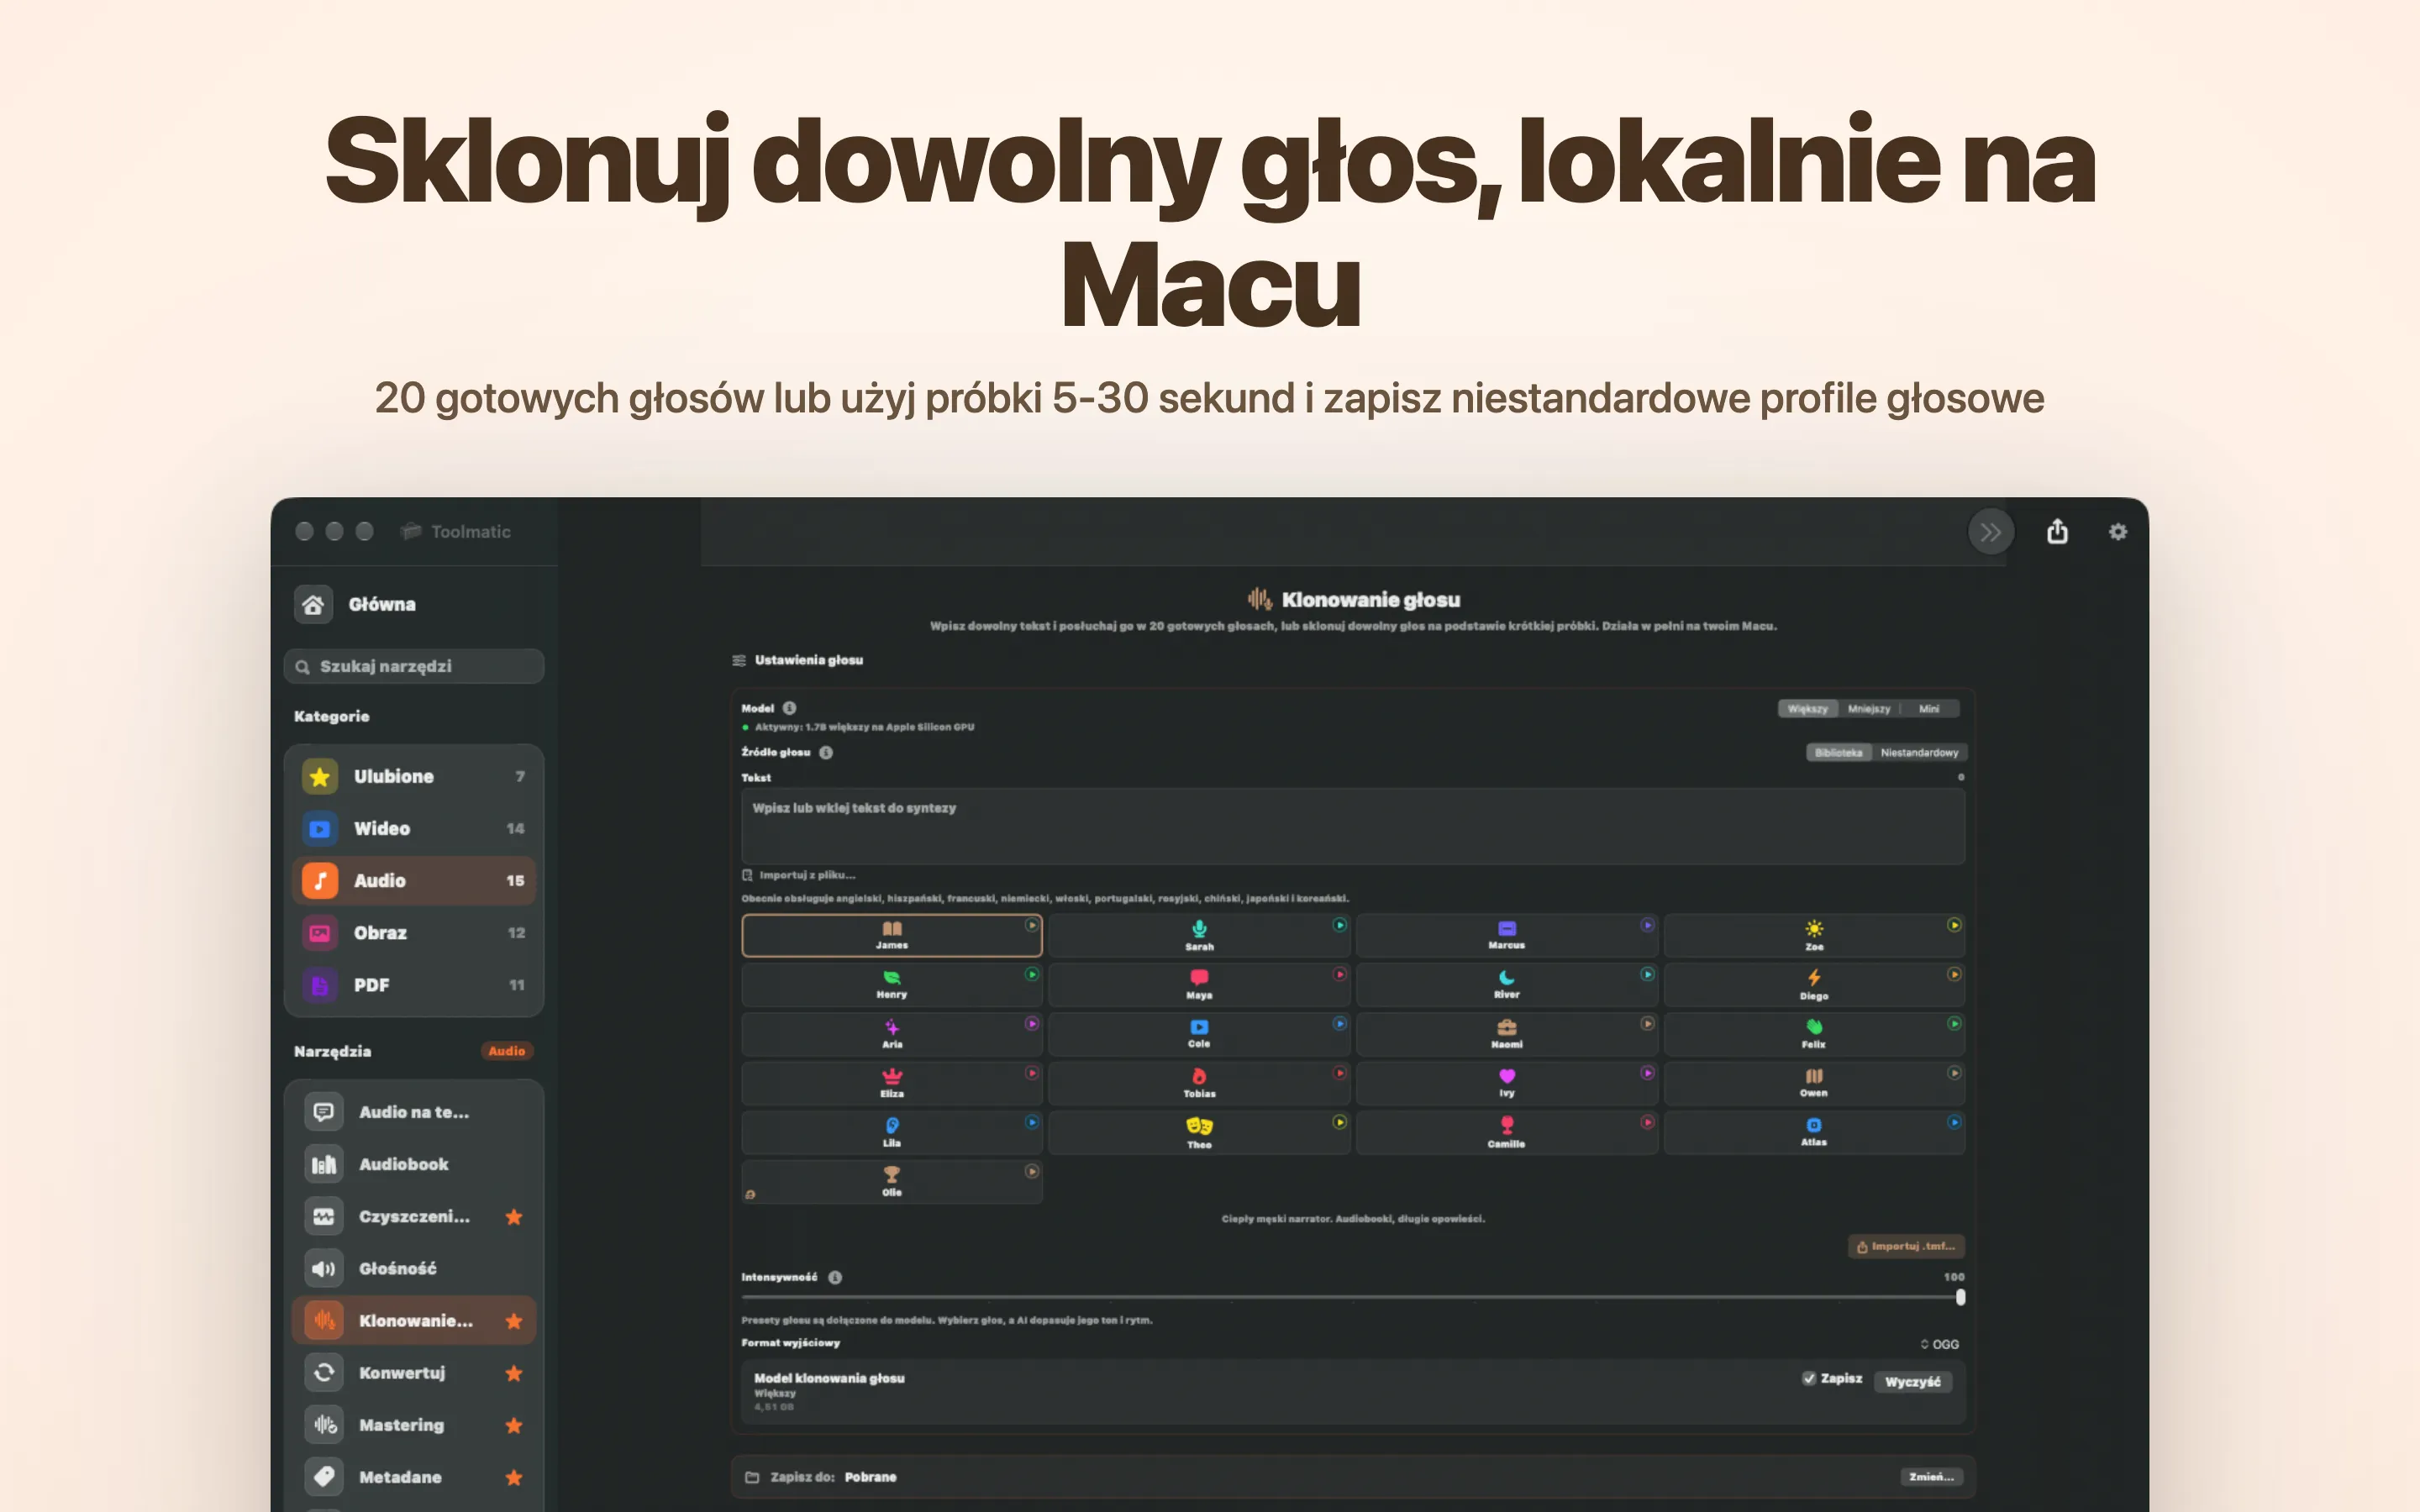Viewport: 2420px width, 1512px height.
Task: Toggle the favorite star for Metadane
Action: pyautogui.click(x=514, y=1477)
